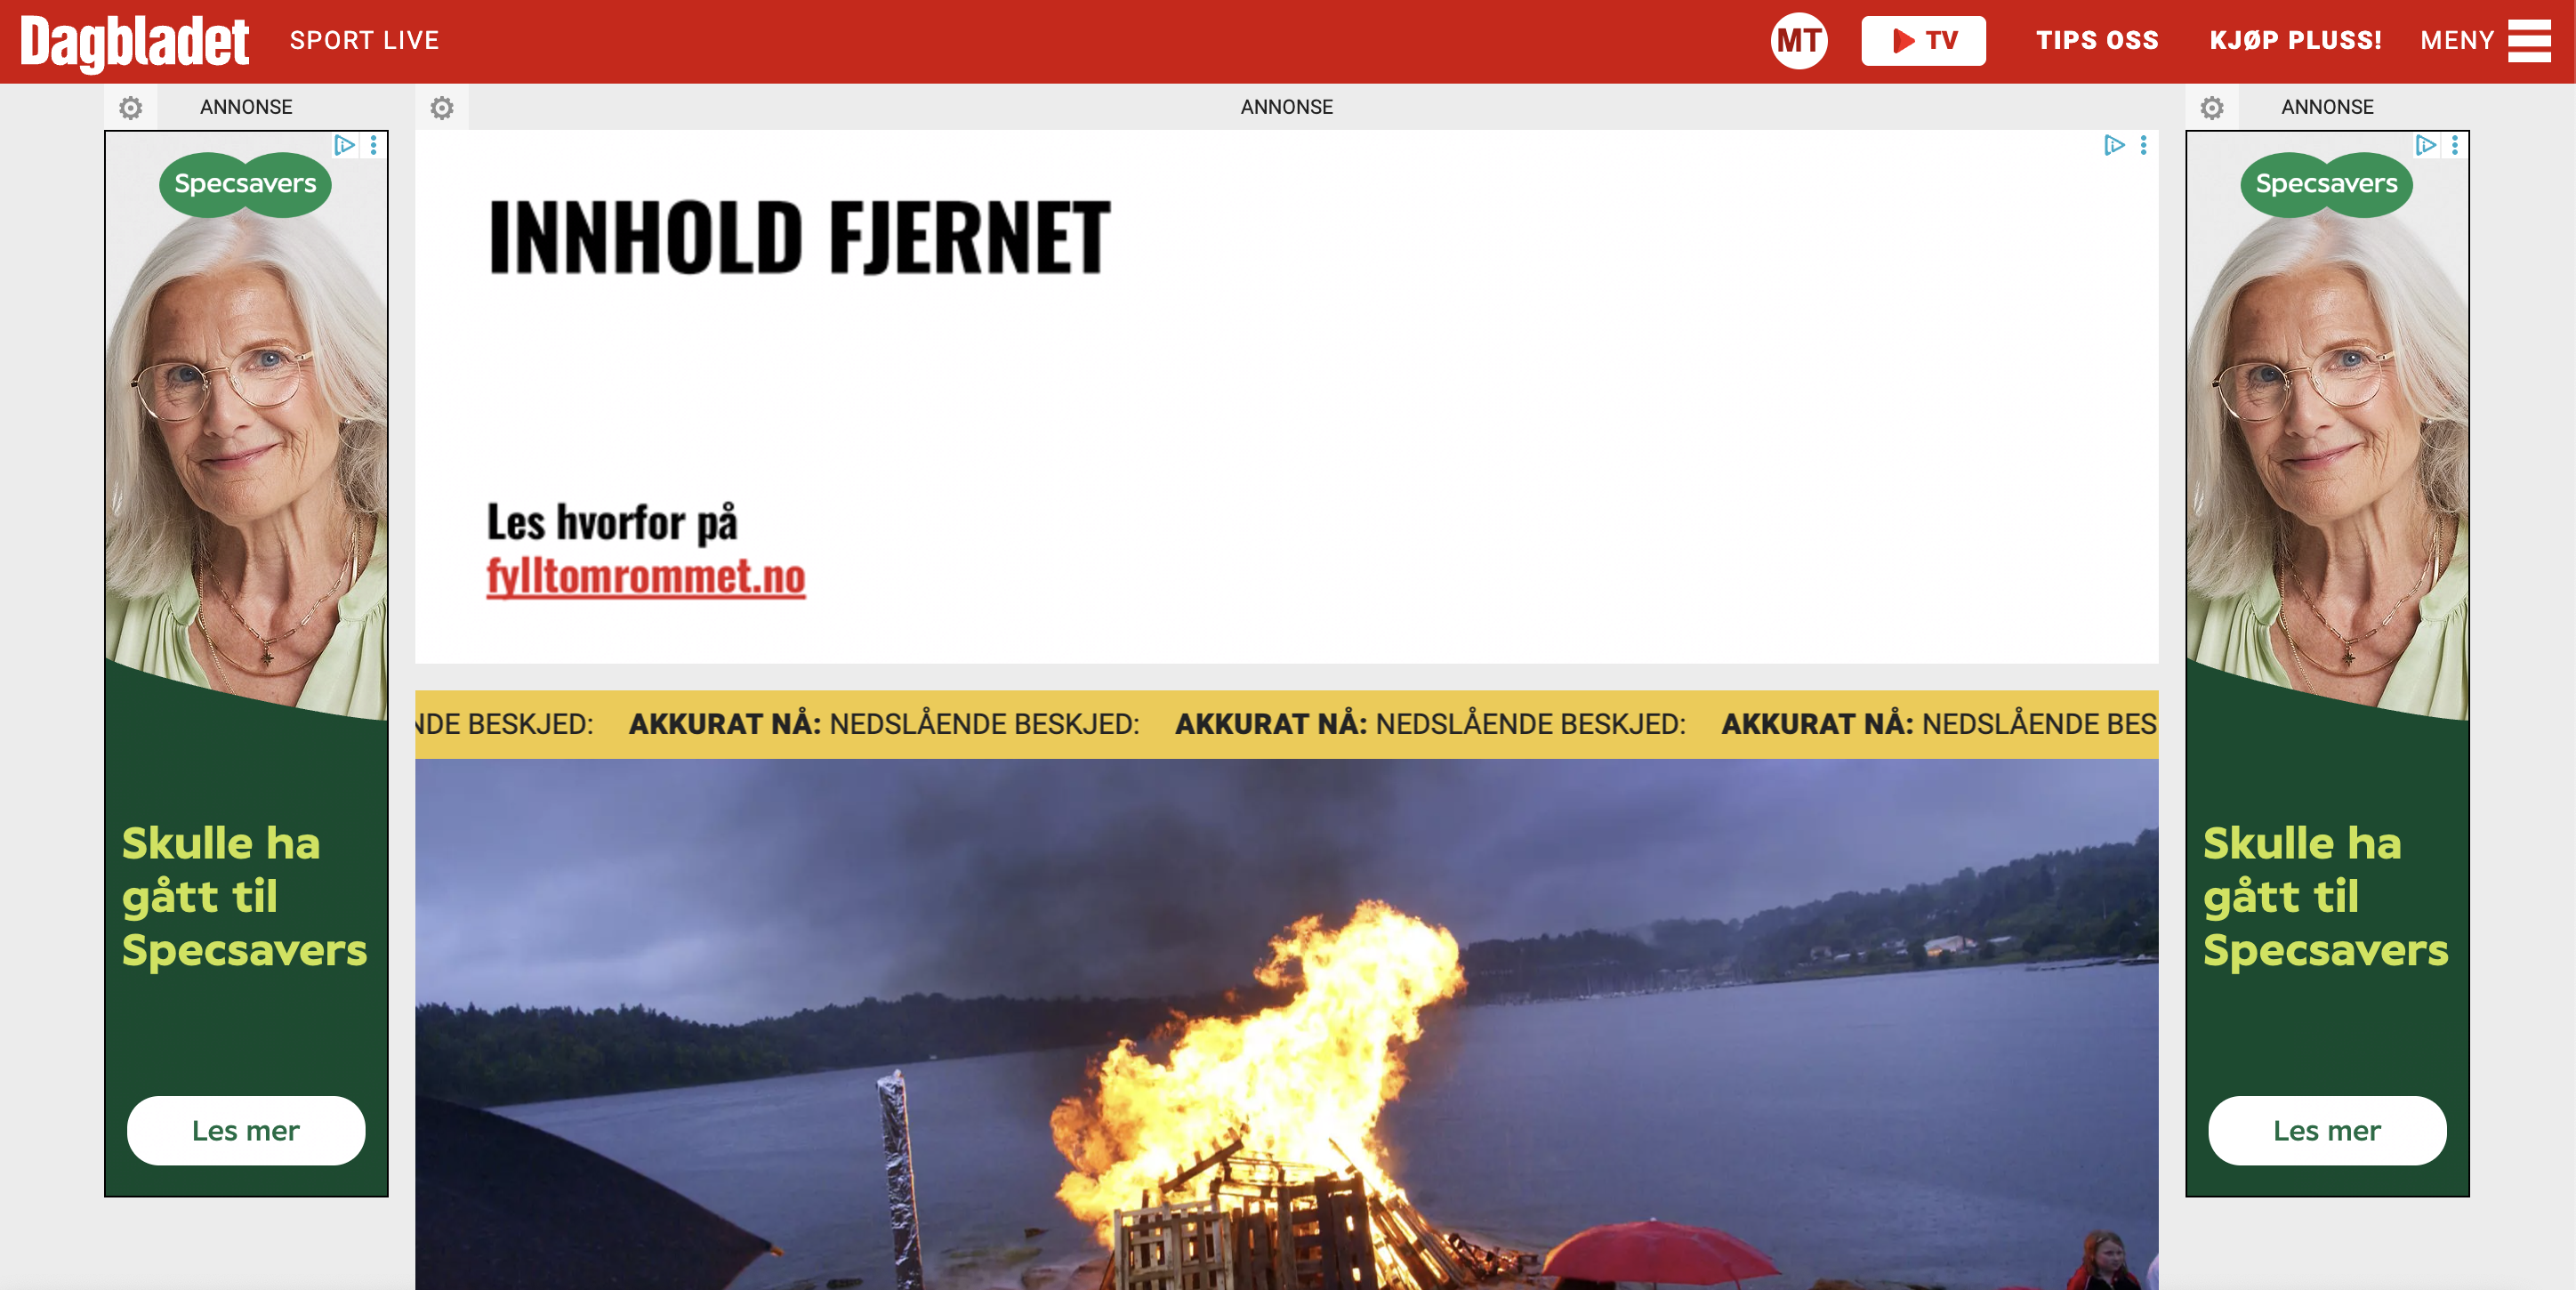Click Les mer on right Specsavers ad
Viewport: 2576px width, 1290px height.
coord(2327,1131)
